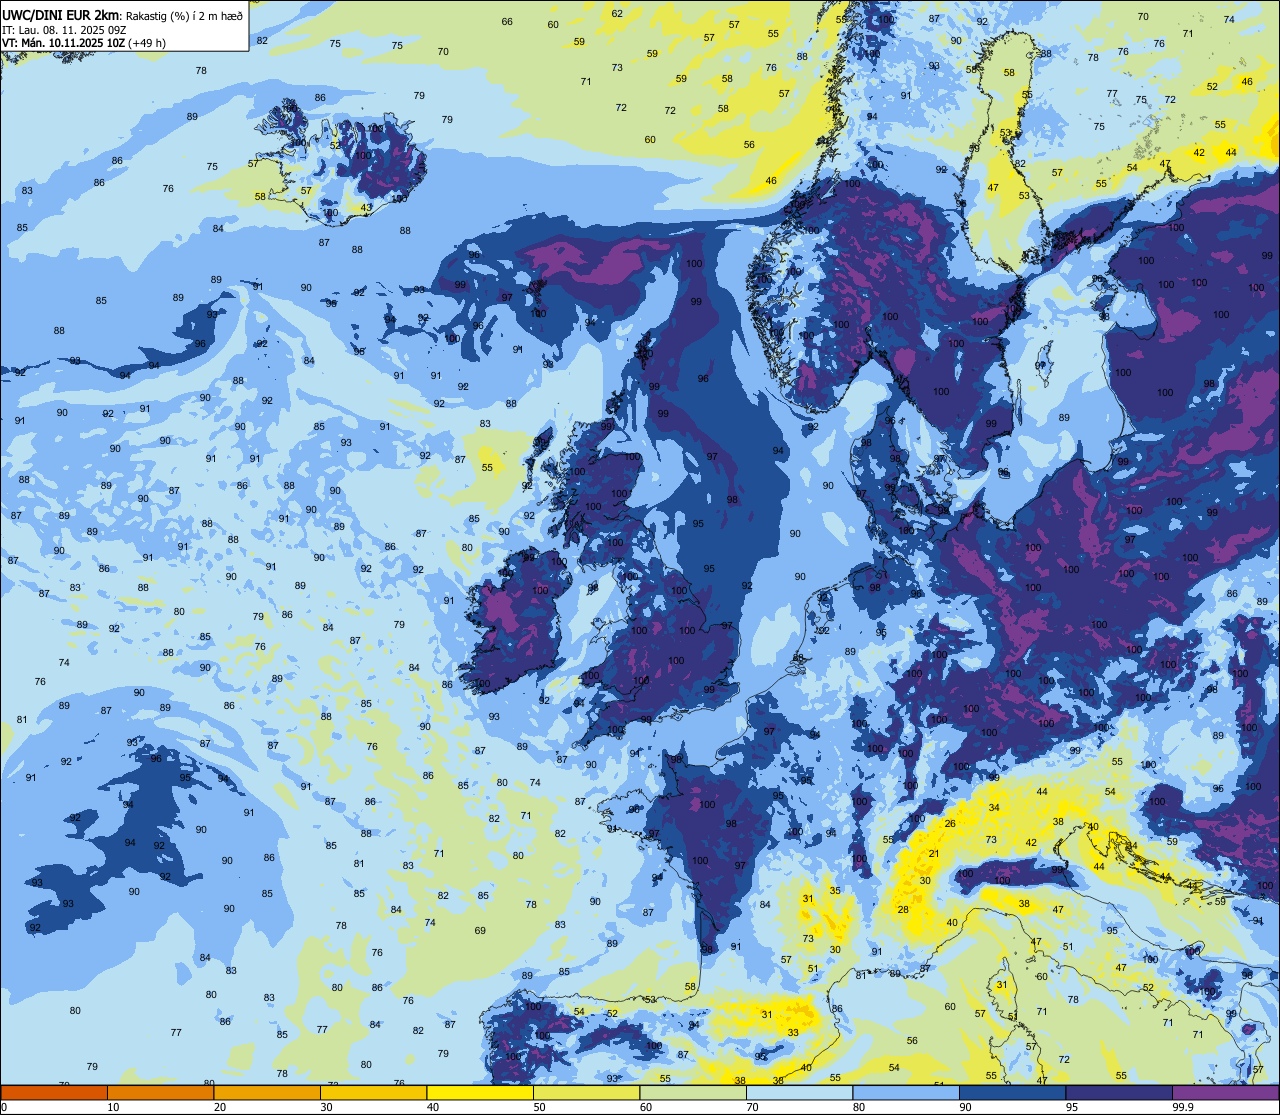Click the title text 'UWC/DINI EUR 2km'
The image size is (1280, 1115).
(61, 14)
